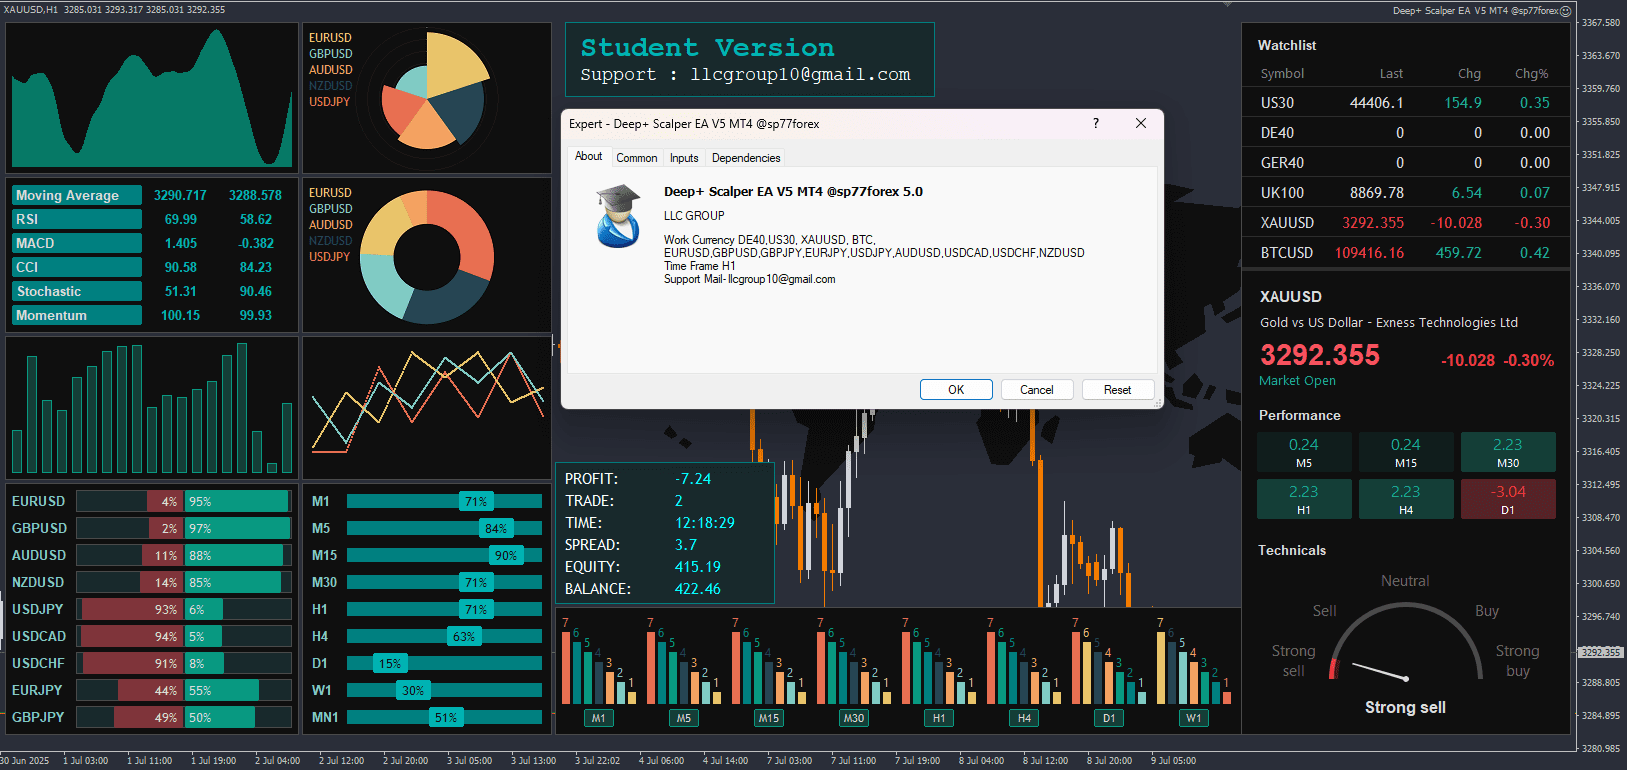The width and height of the screenshot is (1627, 770).
Task: Click the D1 performance tile showing -3.04
Action: pyautogui.click(x=1508, y=499)
